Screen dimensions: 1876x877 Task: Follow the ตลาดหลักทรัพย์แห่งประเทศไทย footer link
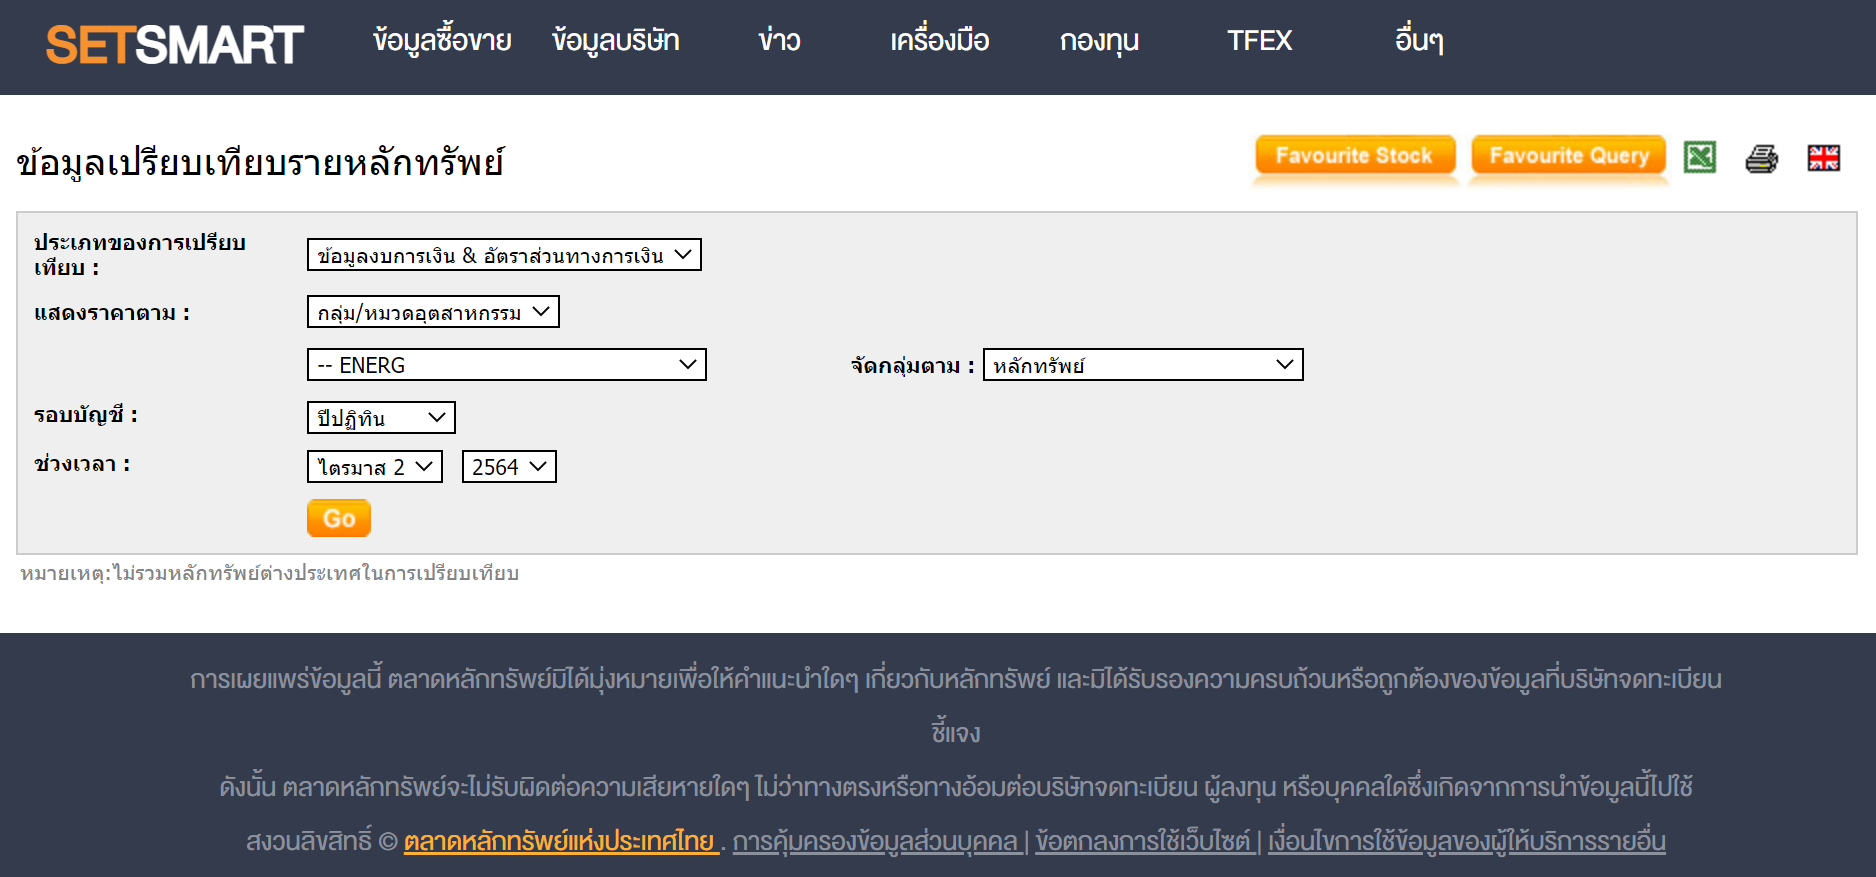tap(559, 841)
